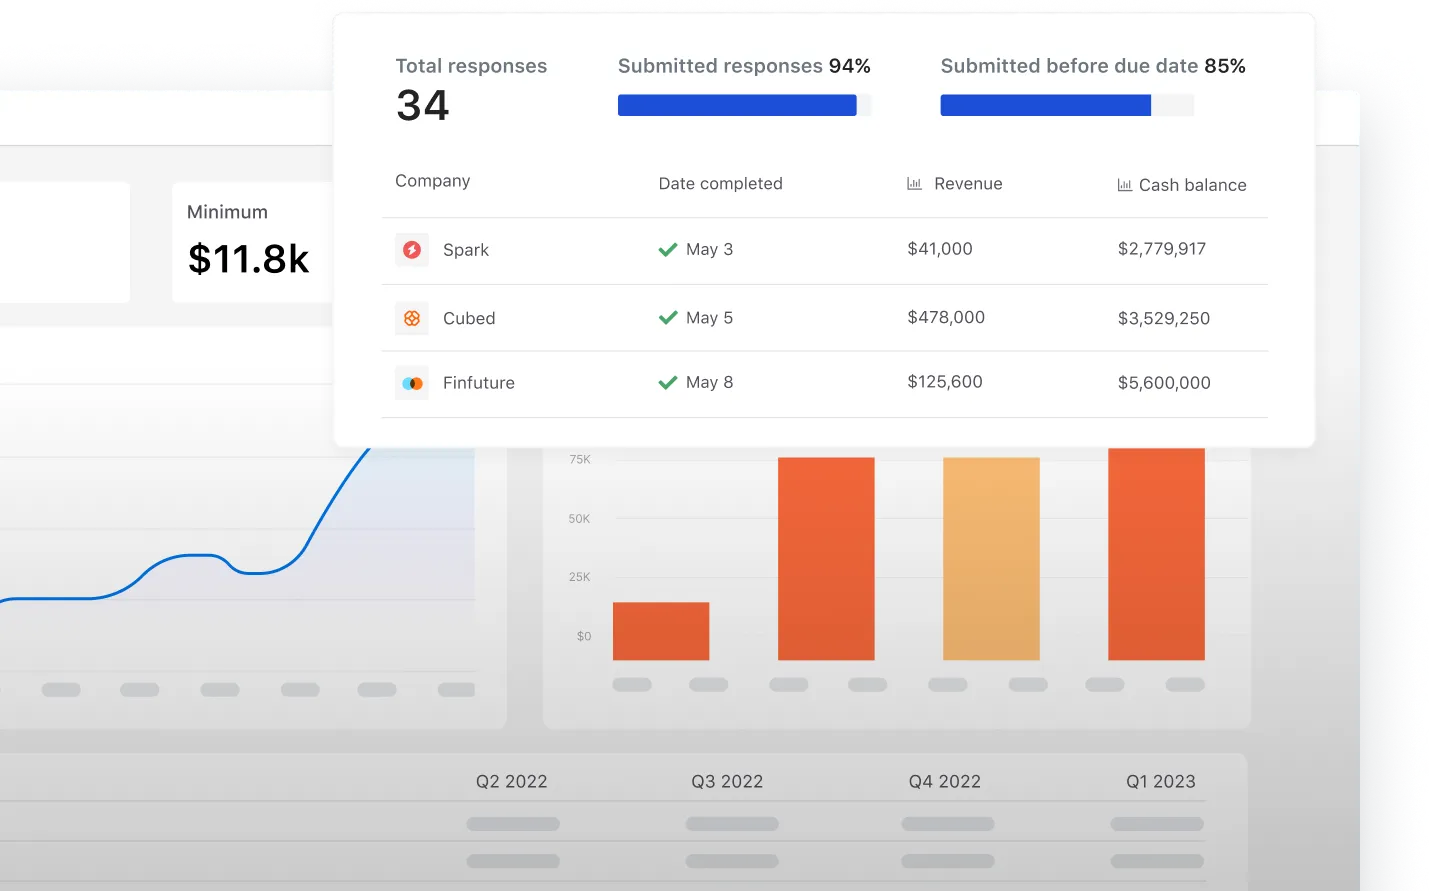The height and width of the screenshot is (891, 1429).
Task: Click the May 3 completion date
Action: coord(709,249)
